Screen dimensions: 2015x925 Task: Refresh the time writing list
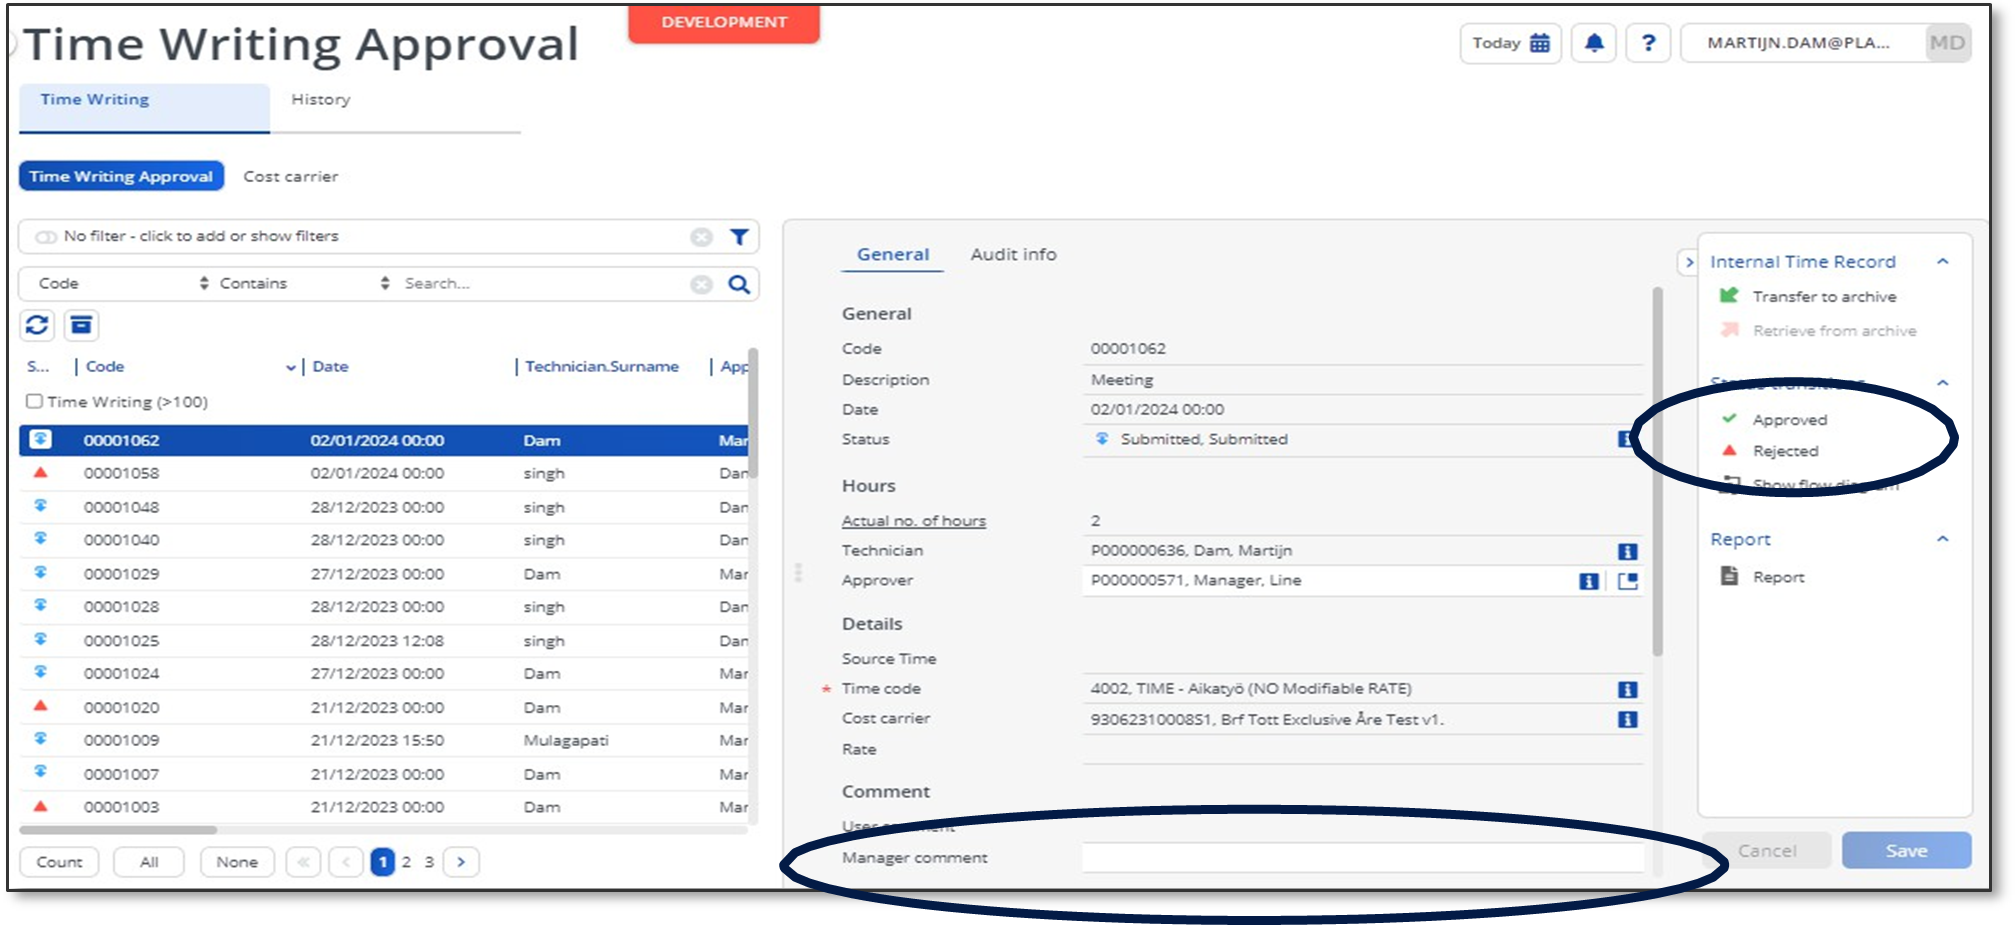tap(37, 325)
